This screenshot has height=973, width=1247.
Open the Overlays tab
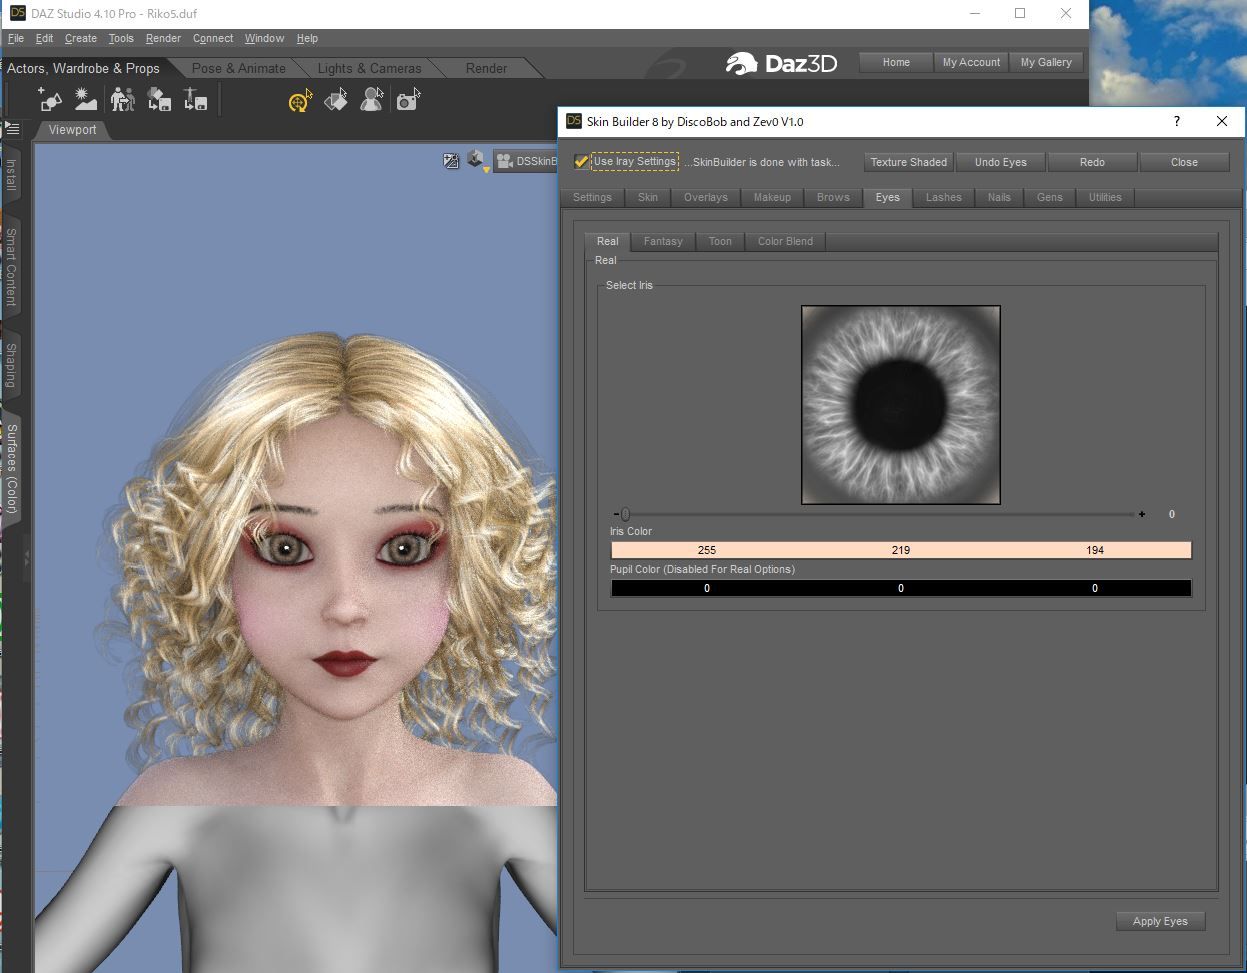706,197
